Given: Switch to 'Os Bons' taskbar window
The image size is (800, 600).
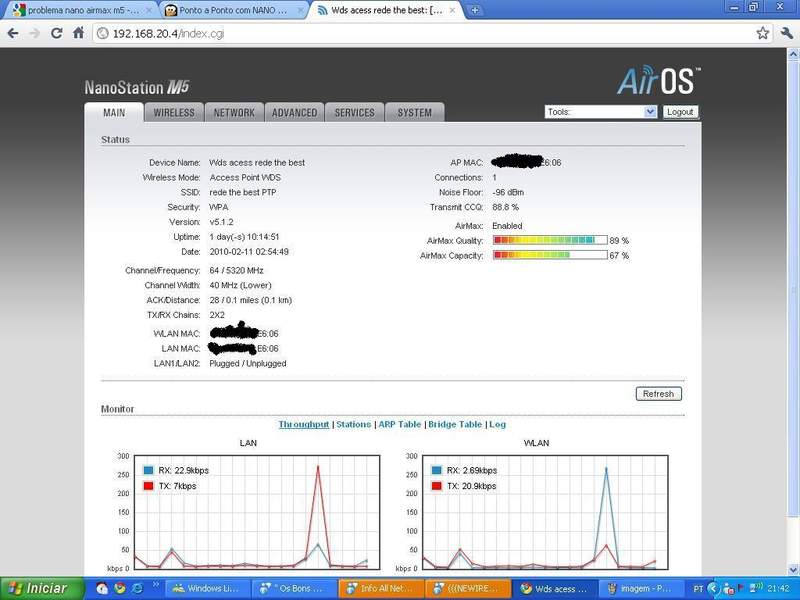Looking at the screenshot, I should pos(296,589).
